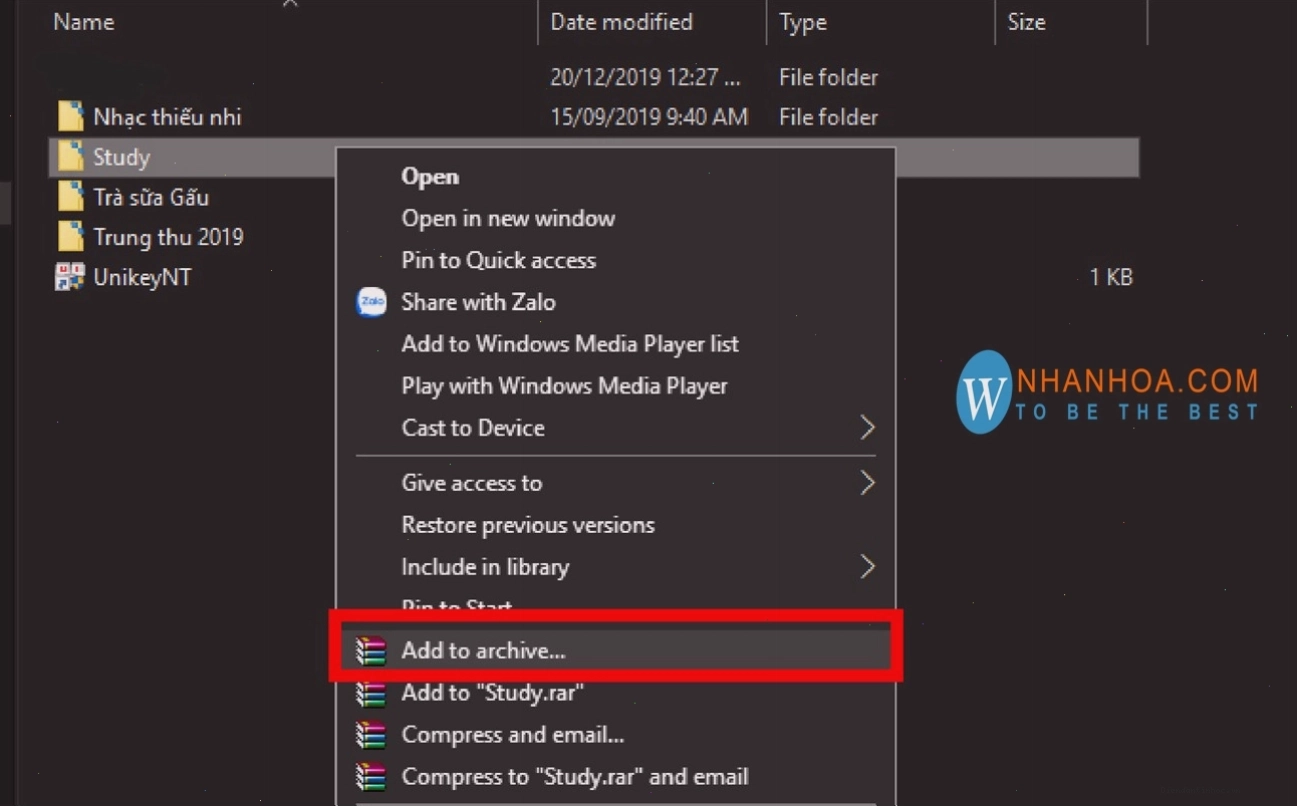This screenshot has width=1297, height=807.
Task: Select Add to Windows Media Player list
Action: pyautogui.click(x=570, y=344)
